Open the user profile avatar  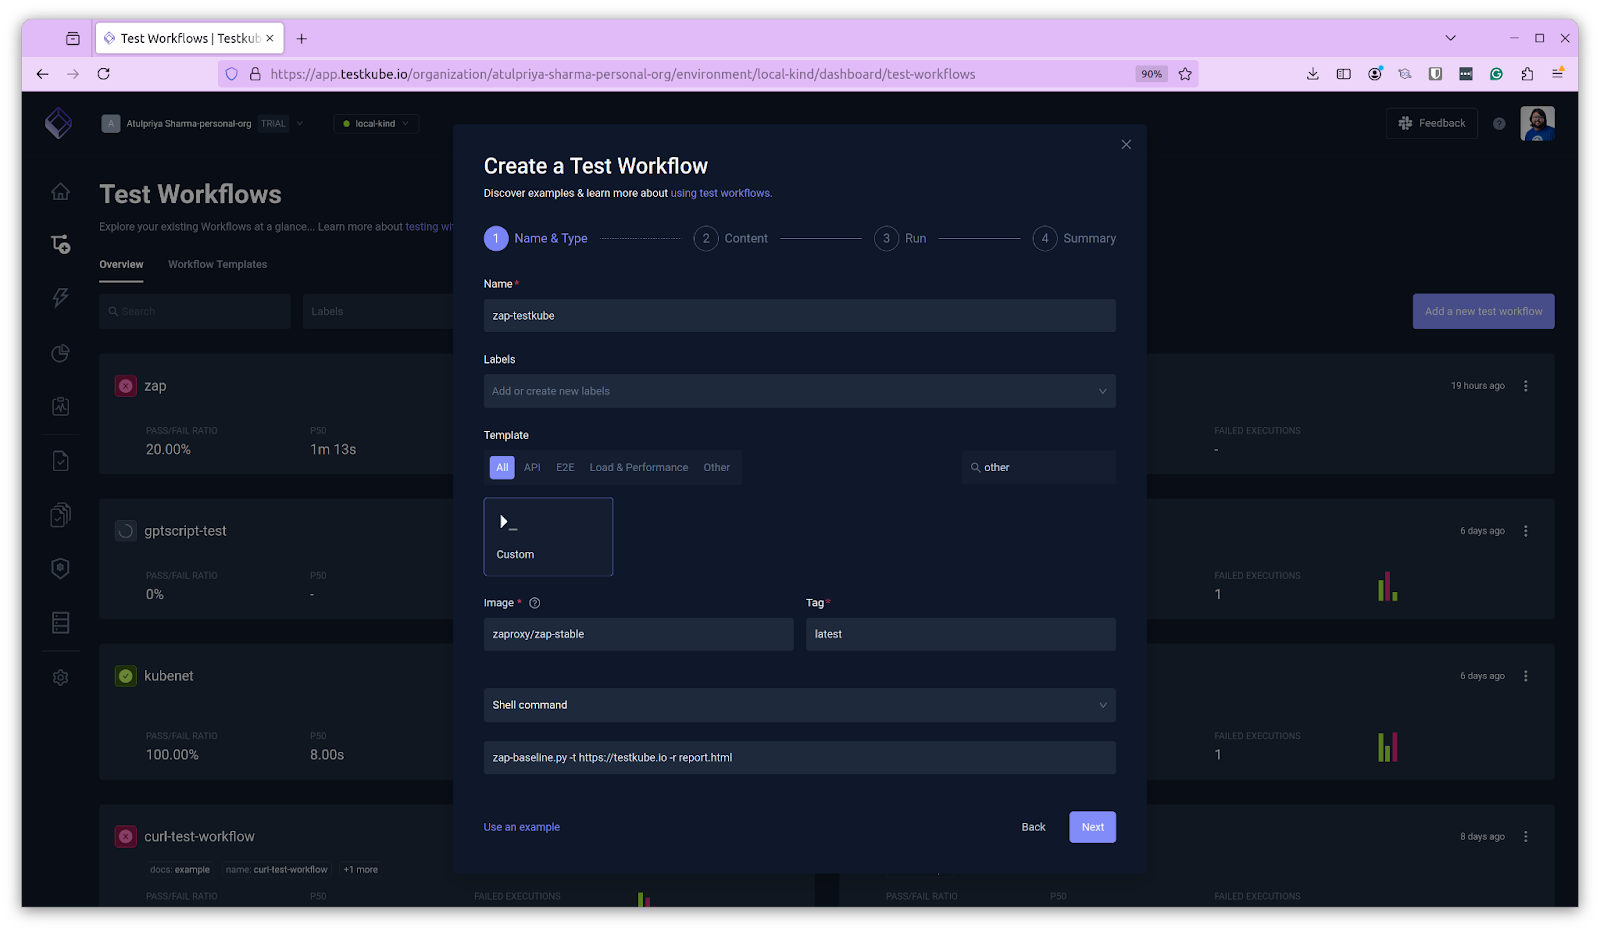(1537, 123)
